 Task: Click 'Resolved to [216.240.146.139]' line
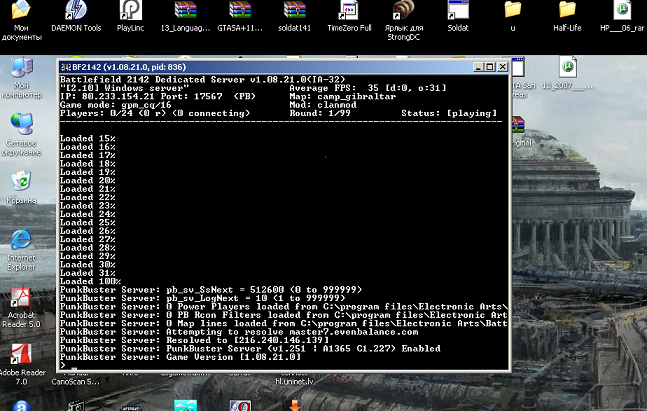pyautogui.click(x=248, y=340)
